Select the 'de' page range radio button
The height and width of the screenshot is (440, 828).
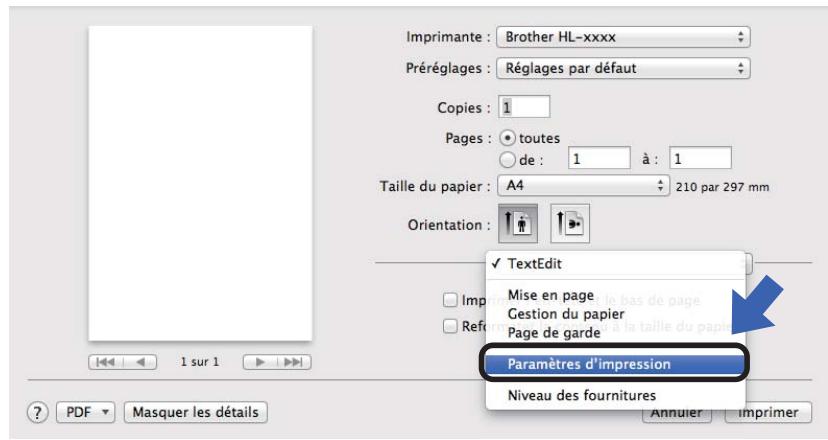507,160
